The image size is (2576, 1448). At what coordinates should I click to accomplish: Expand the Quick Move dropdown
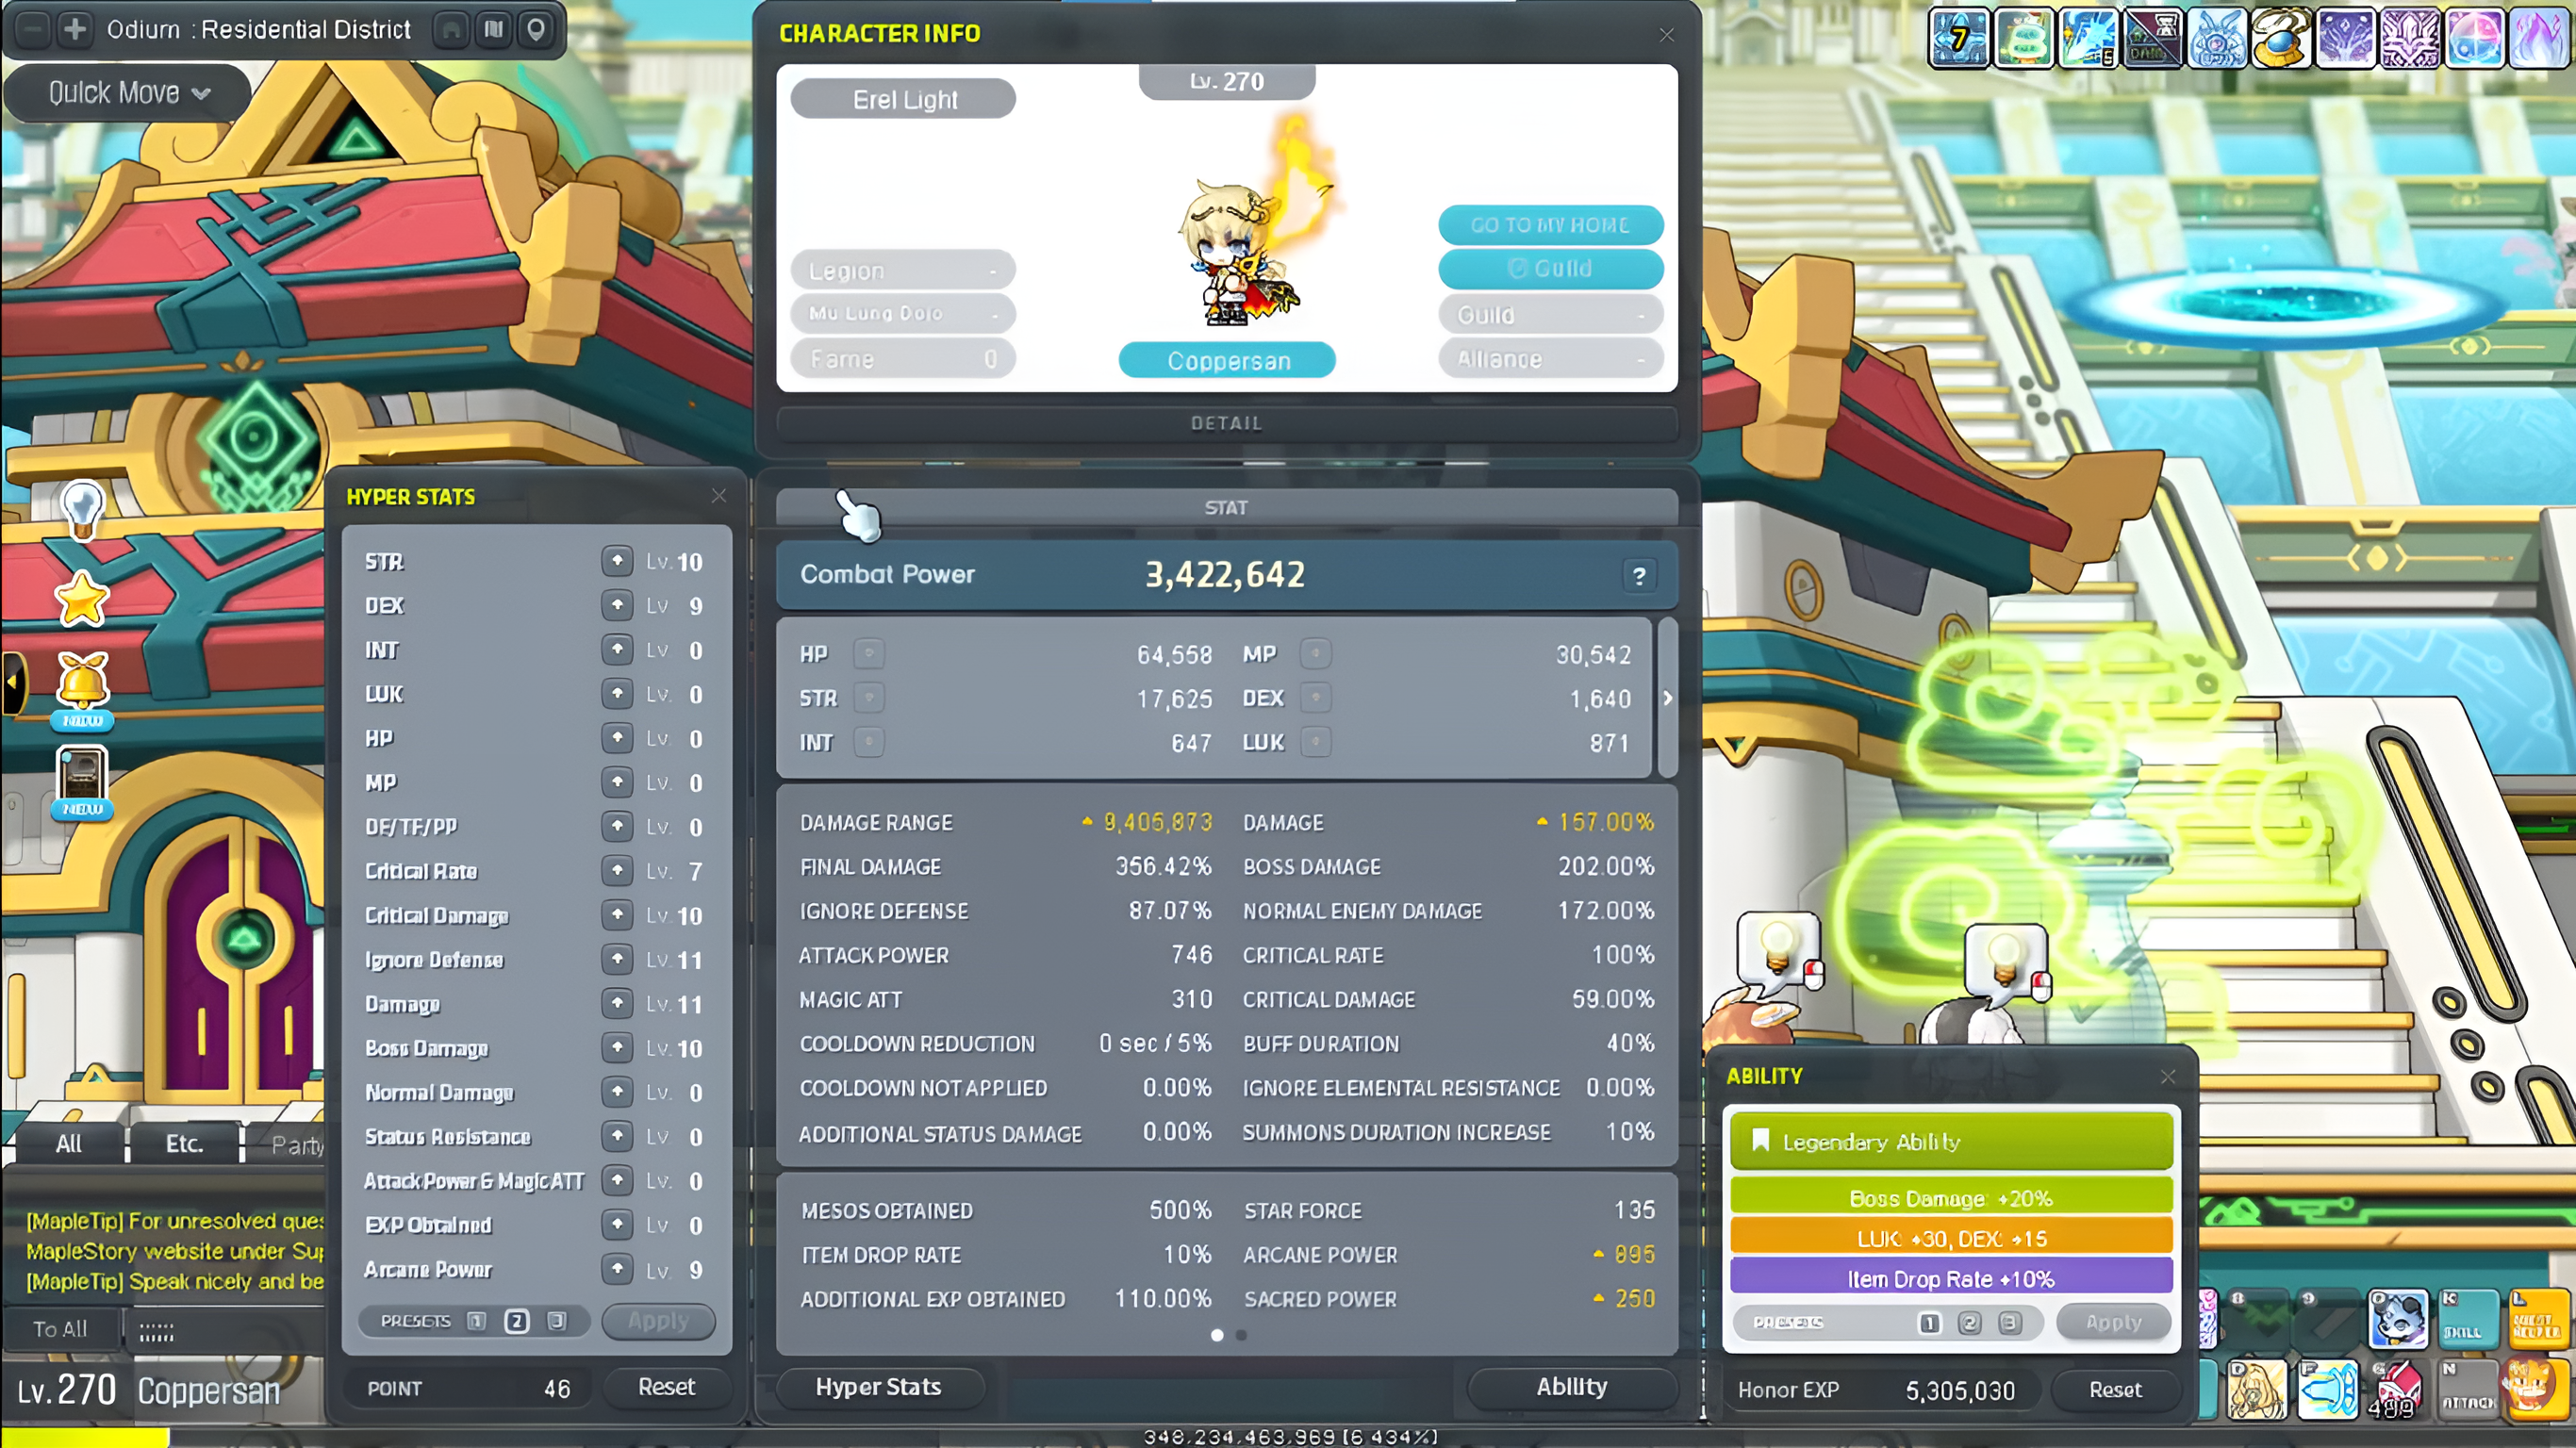pyautogui.click(x=127, y=93)
